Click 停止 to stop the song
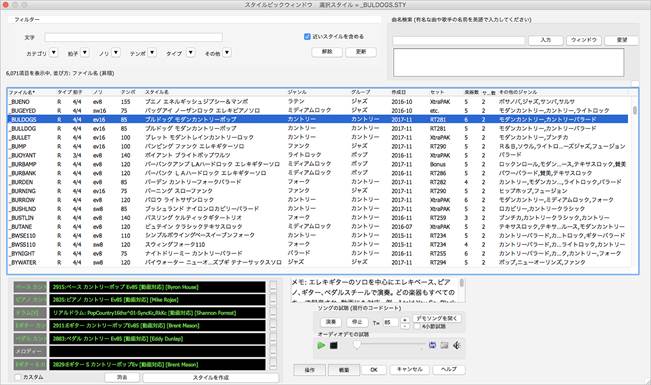This screenshot has height=385, width=651. (x=357, y=322)
